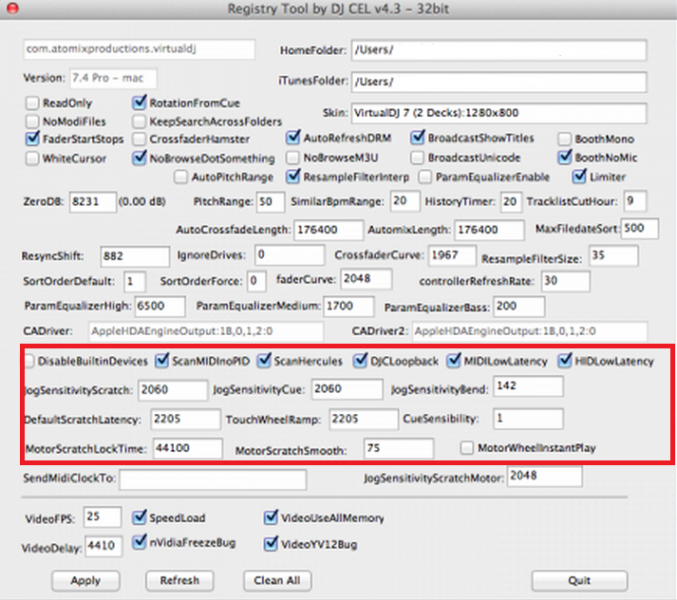
Task: Click the ParamEqualizerHigh field
Action: click(160, 306)
